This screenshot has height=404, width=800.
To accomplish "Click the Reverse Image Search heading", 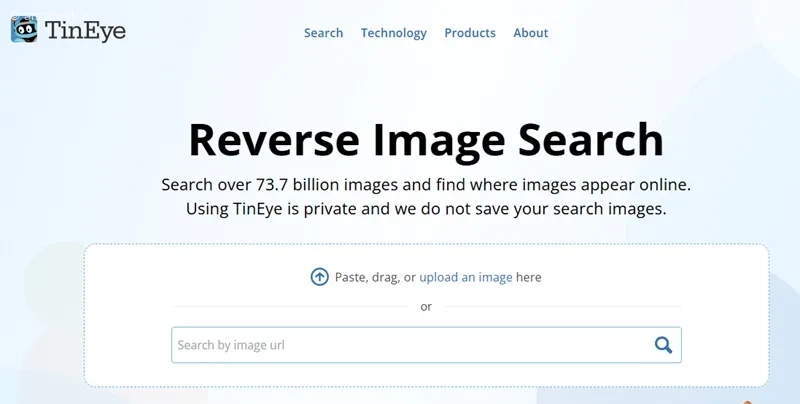I will (426, 140).
